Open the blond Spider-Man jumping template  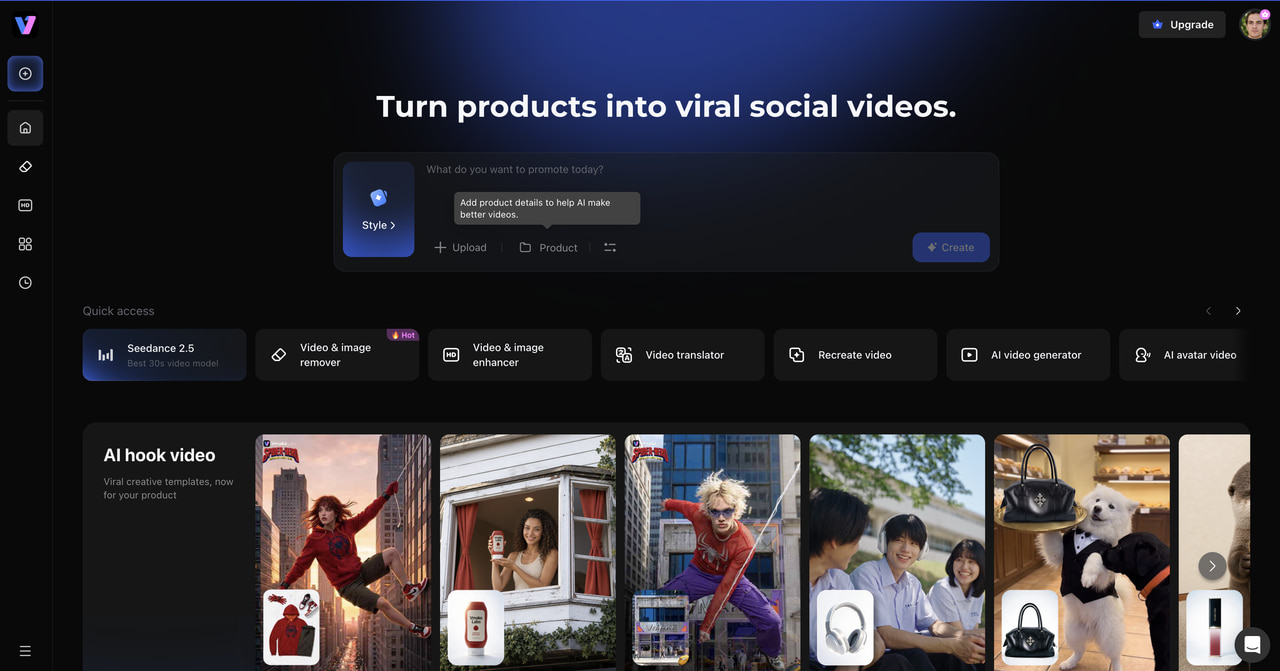[713, 552]
